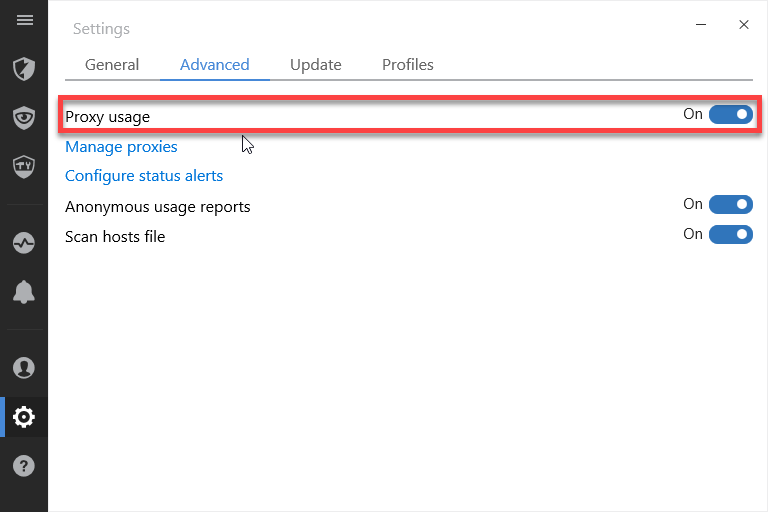Open the hamburger menu in the sidebar
This screenshot has height=512, width=768.
[24, 20]
